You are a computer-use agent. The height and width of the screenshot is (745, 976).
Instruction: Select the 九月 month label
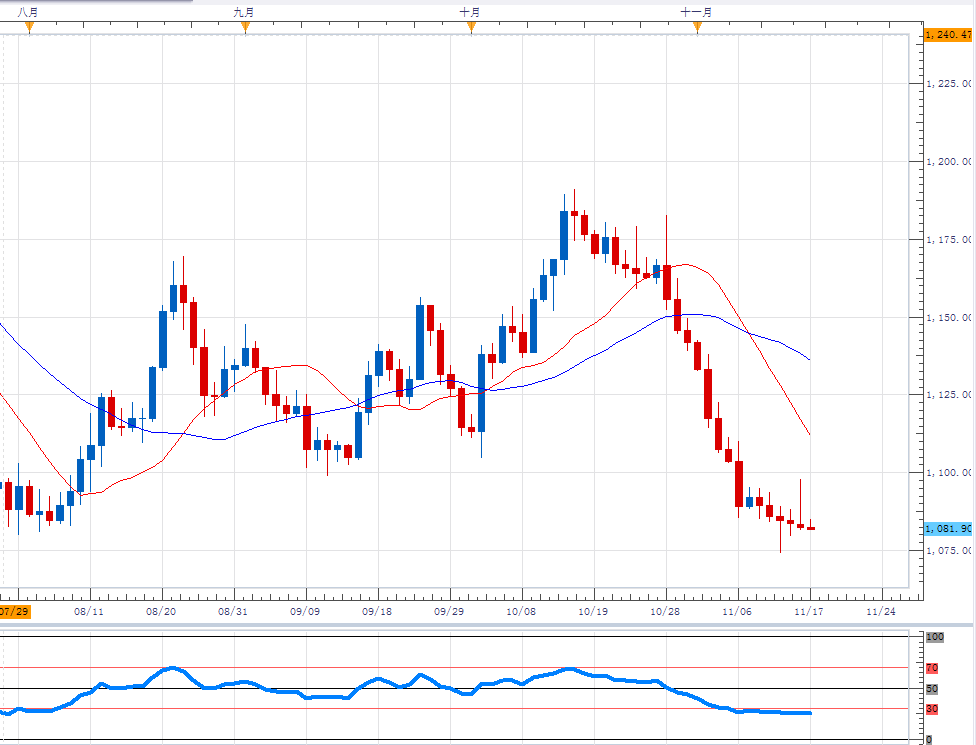coord(243,12)
